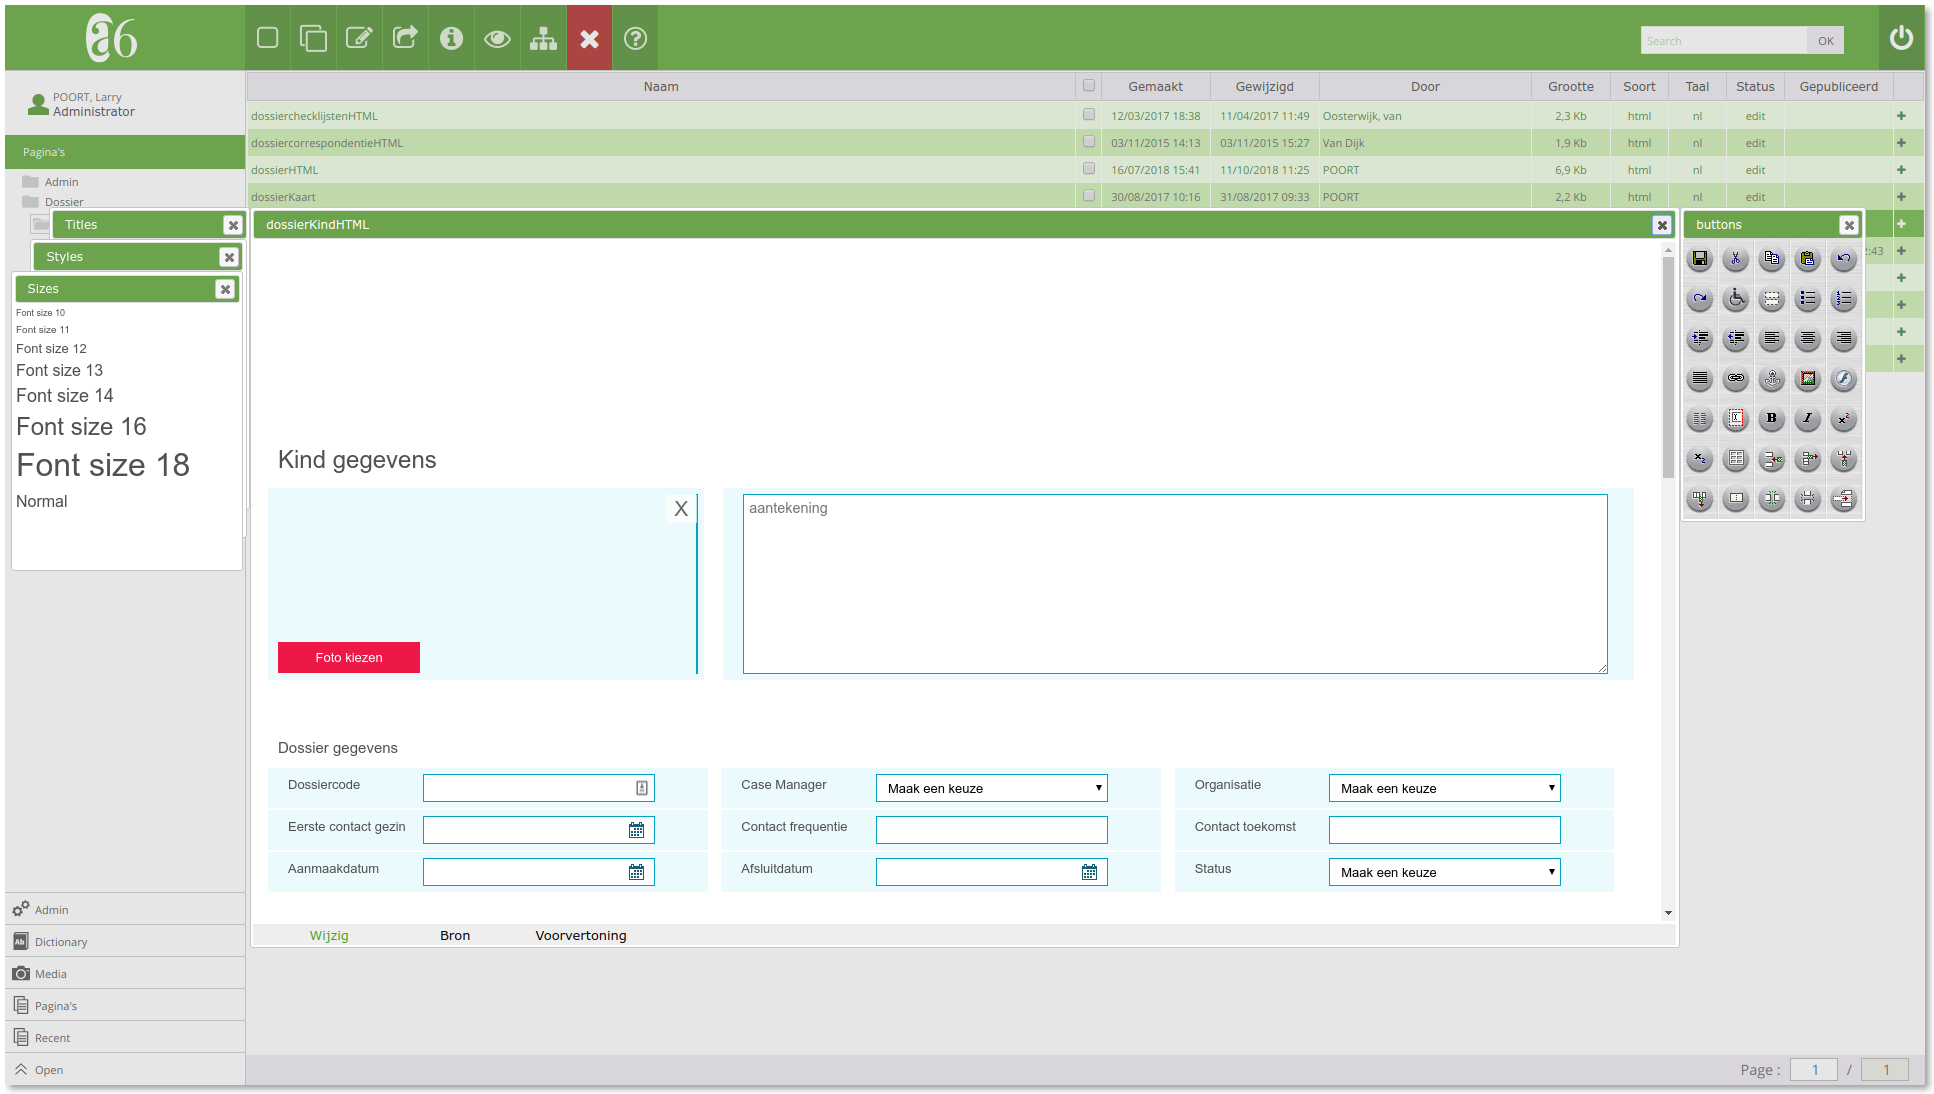
Task: Click the numbered list icon
Action: pyautogui.click(x=1844, y=299)
